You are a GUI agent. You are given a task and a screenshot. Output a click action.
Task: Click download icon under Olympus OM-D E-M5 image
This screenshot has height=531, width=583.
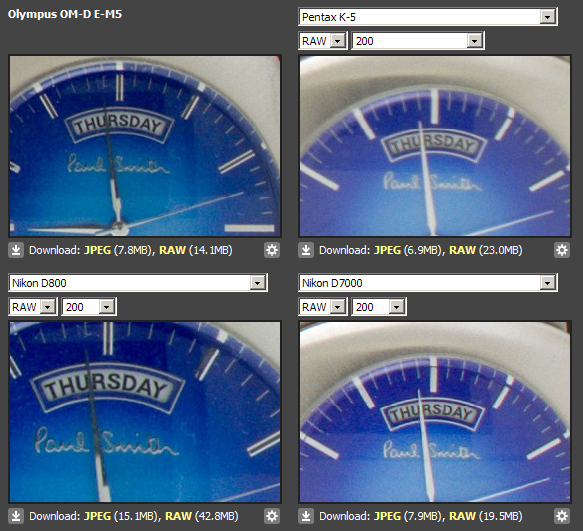16,250
